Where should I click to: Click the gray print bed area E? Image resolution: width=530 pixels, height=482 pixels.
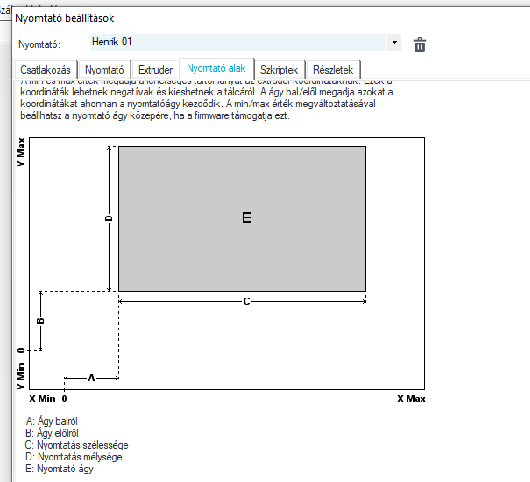(x=242, y=218)
